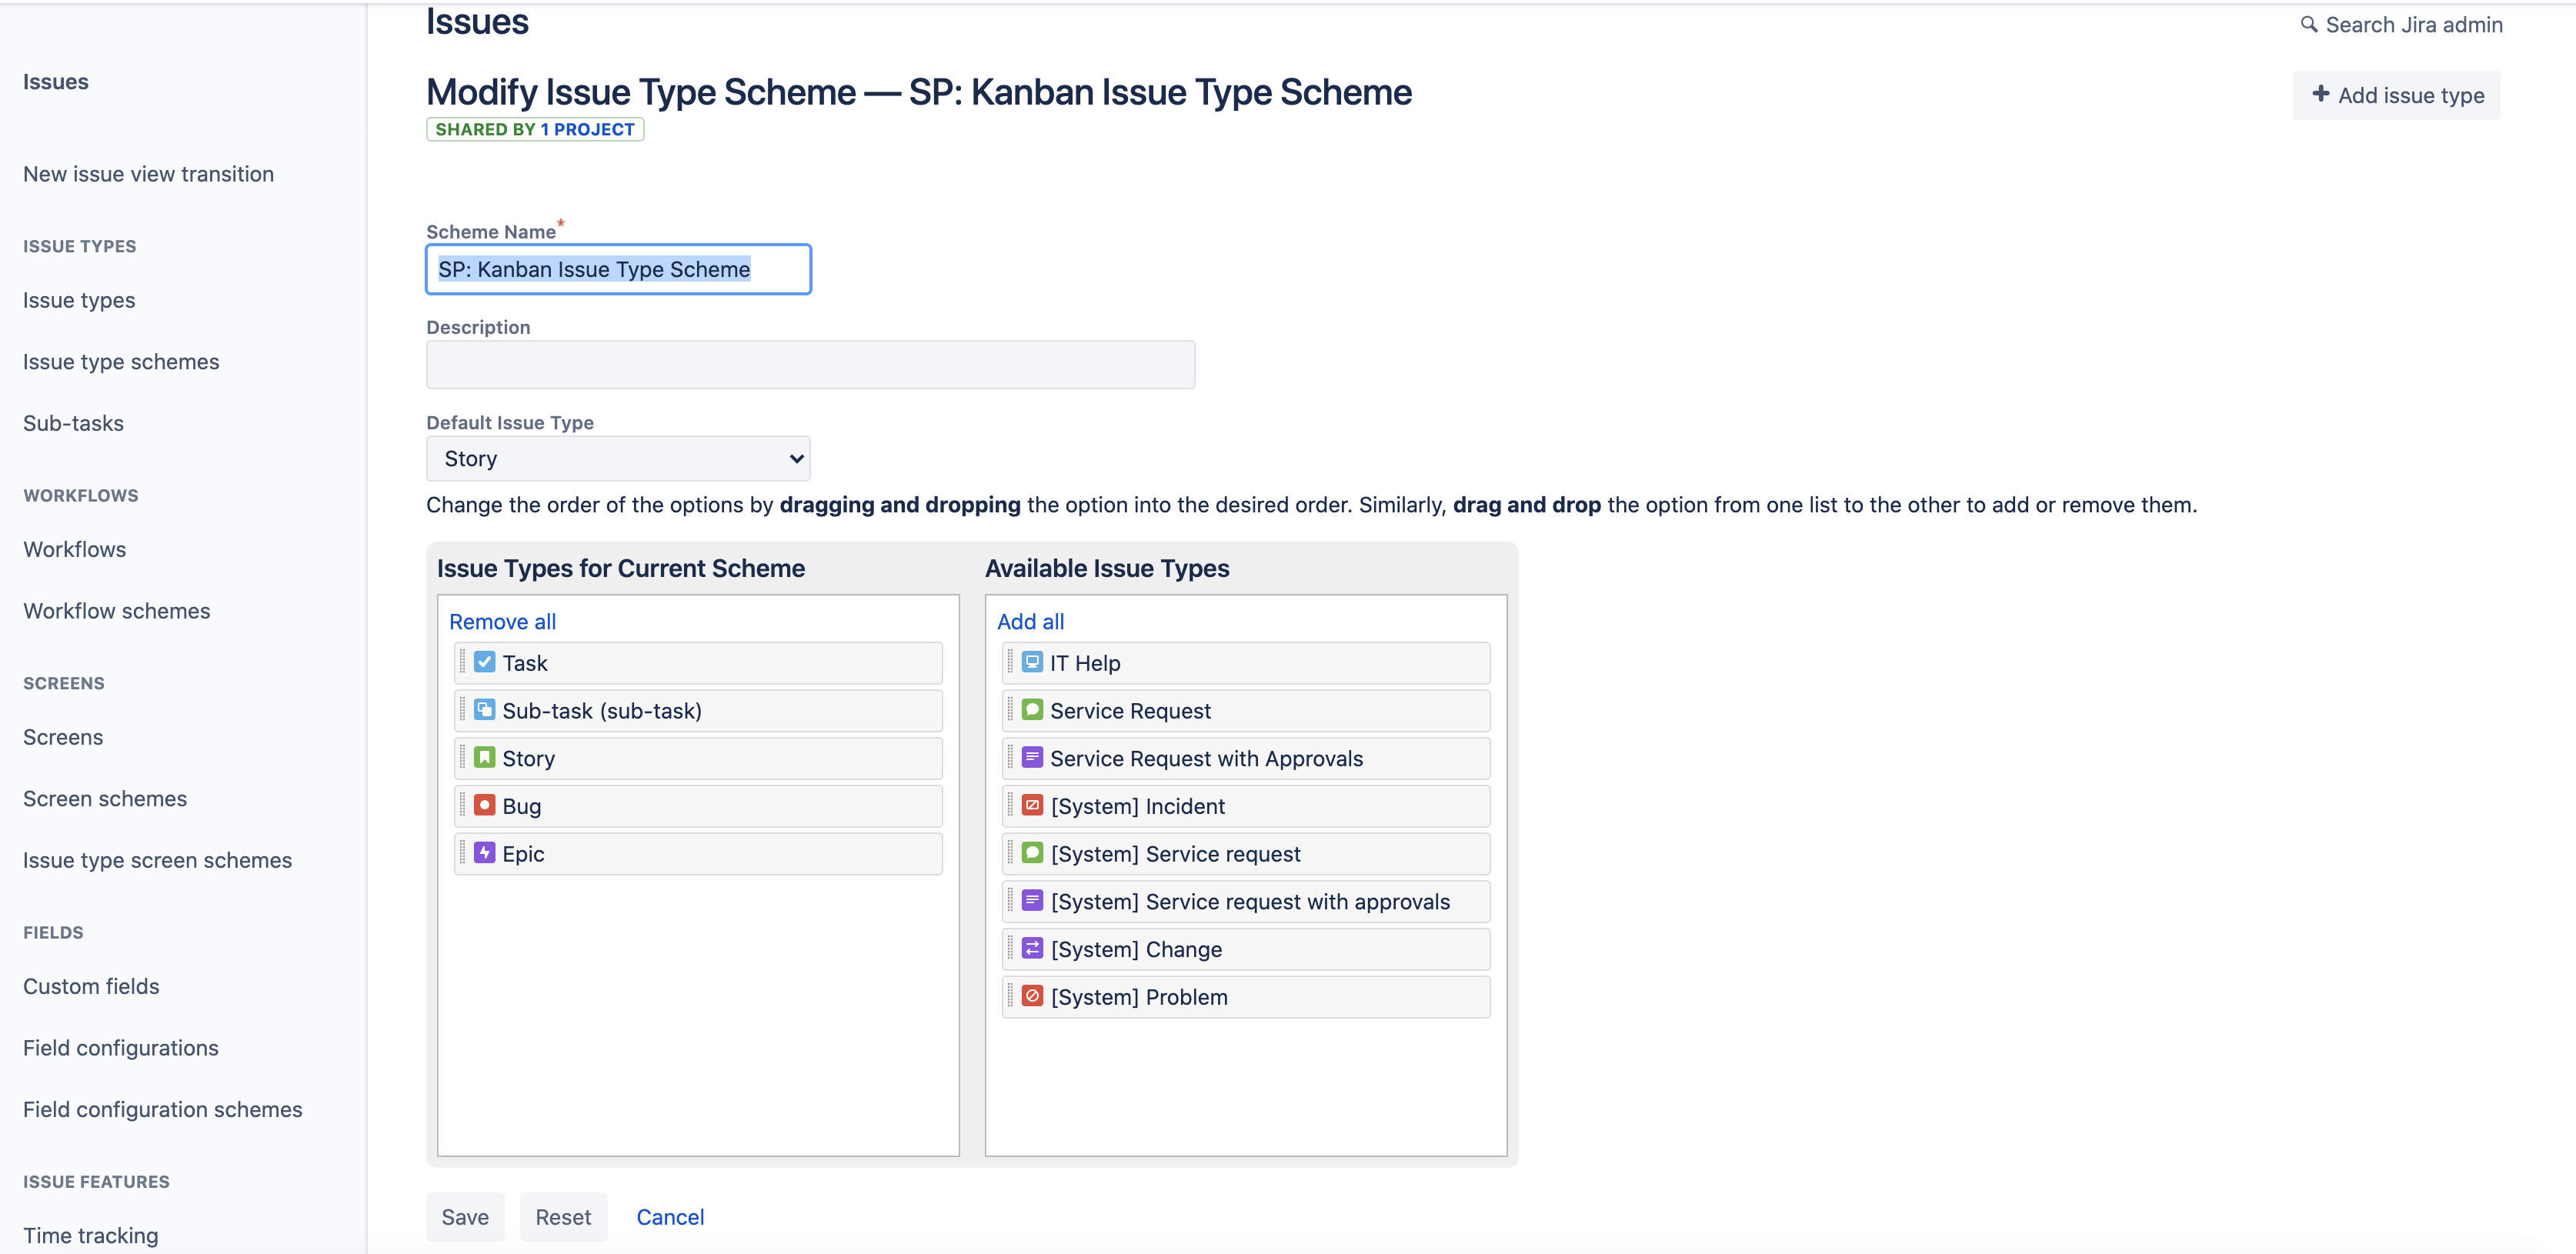The width and height of the screenshot is (2576, 1254).
Task: Click the Bug issue type icon
Action: [x=484, y=805]
